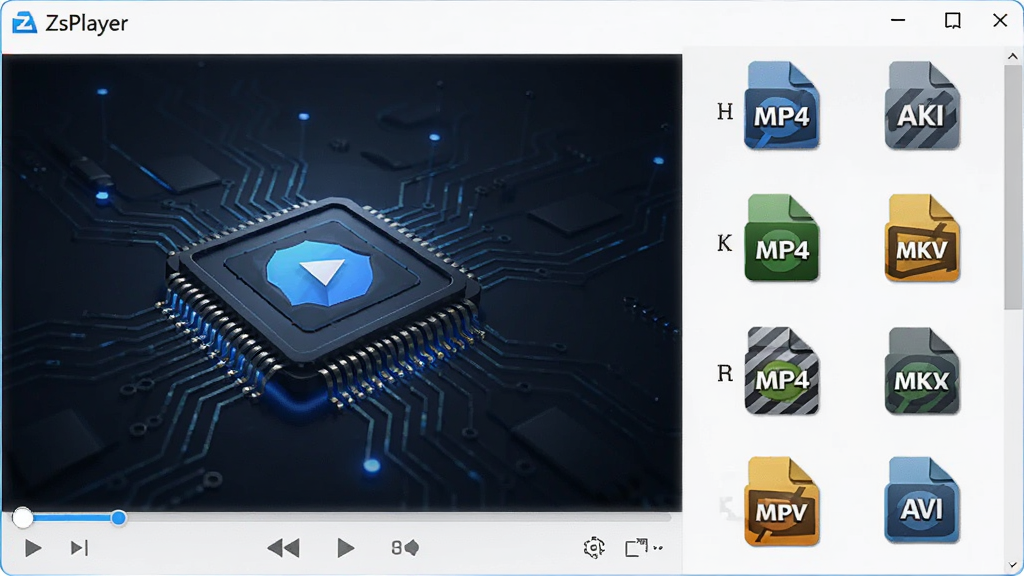Click the rewind double-arrow button
Screen dimensions: 1024x576
click(283, 547)
